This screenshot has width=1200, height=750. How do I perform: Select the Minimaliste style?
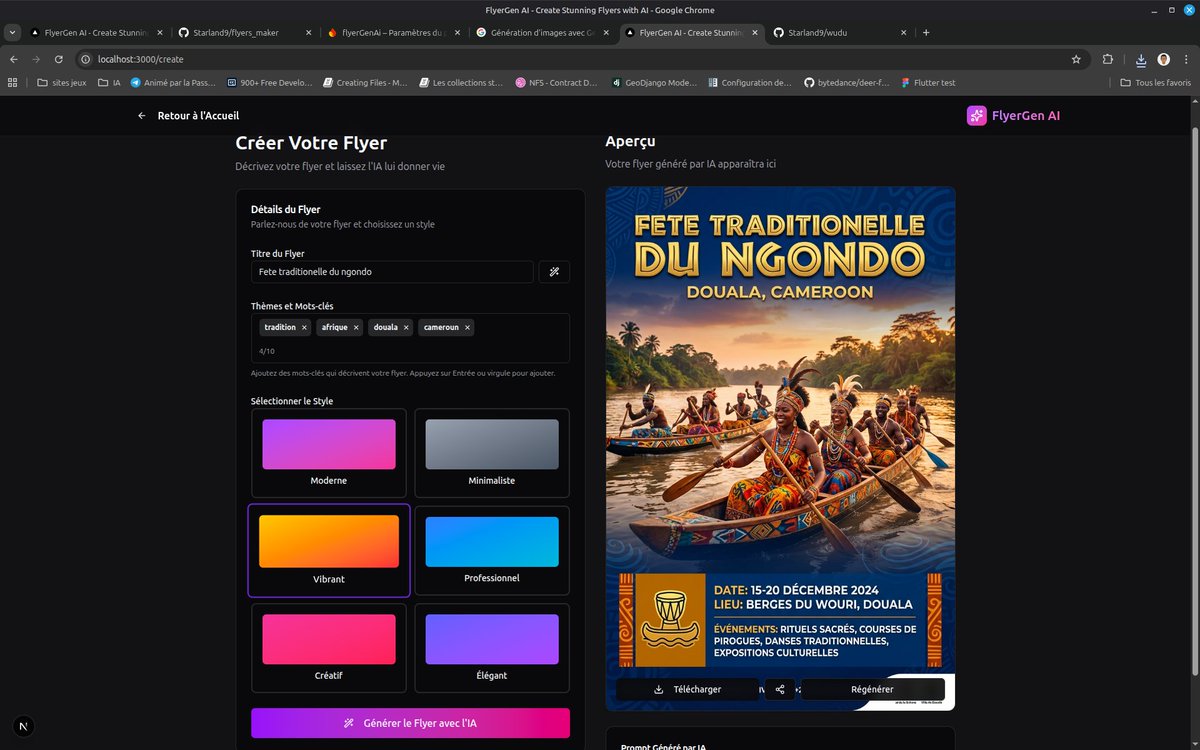pos(491,452)
